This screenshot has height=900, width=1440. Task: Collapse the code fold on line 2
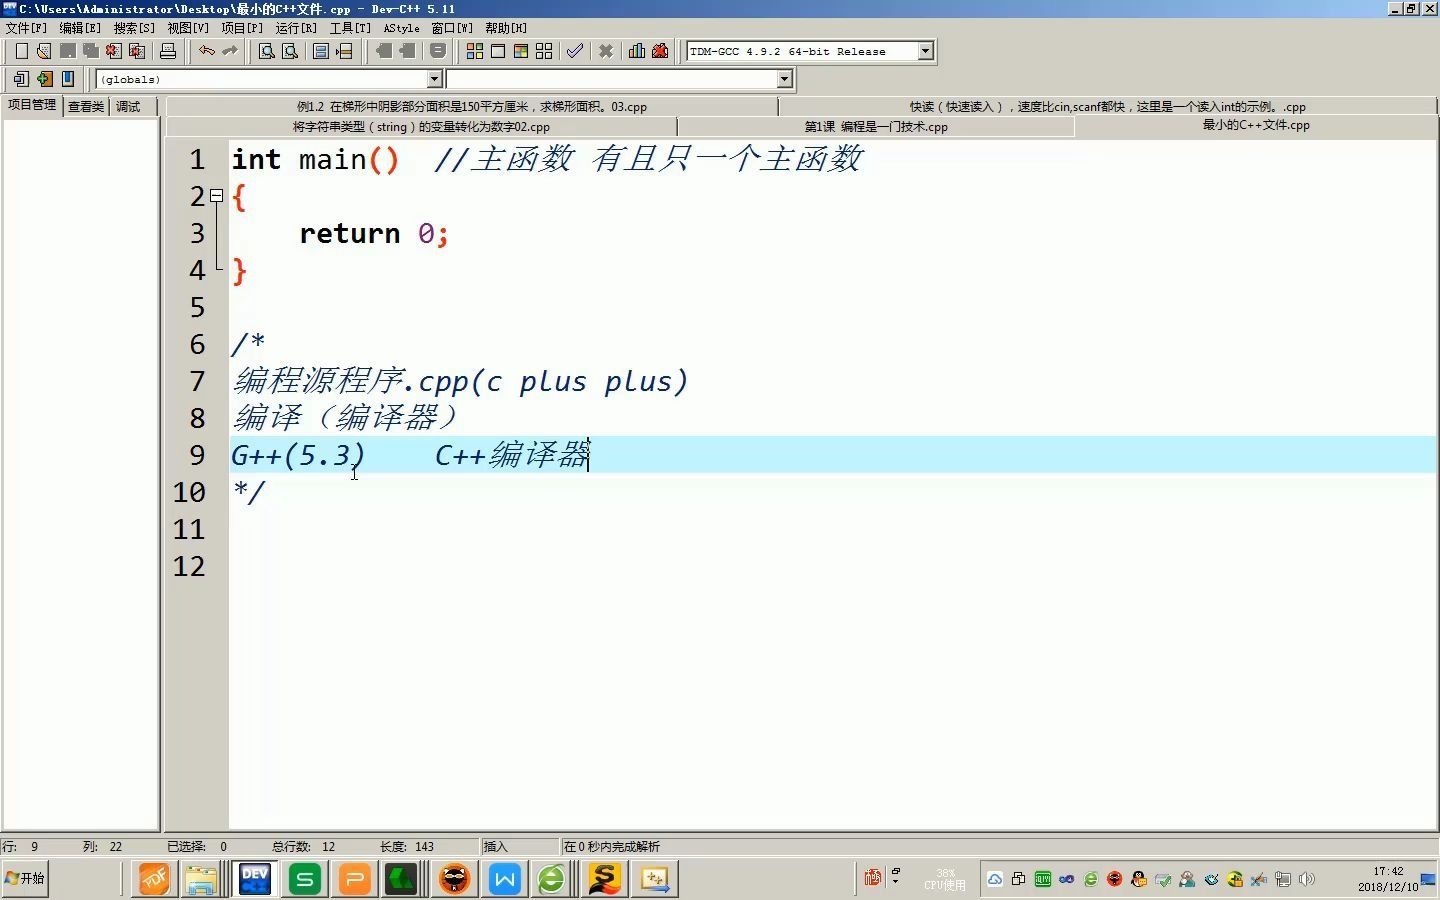pyautogui.click(x=216, y=196)
